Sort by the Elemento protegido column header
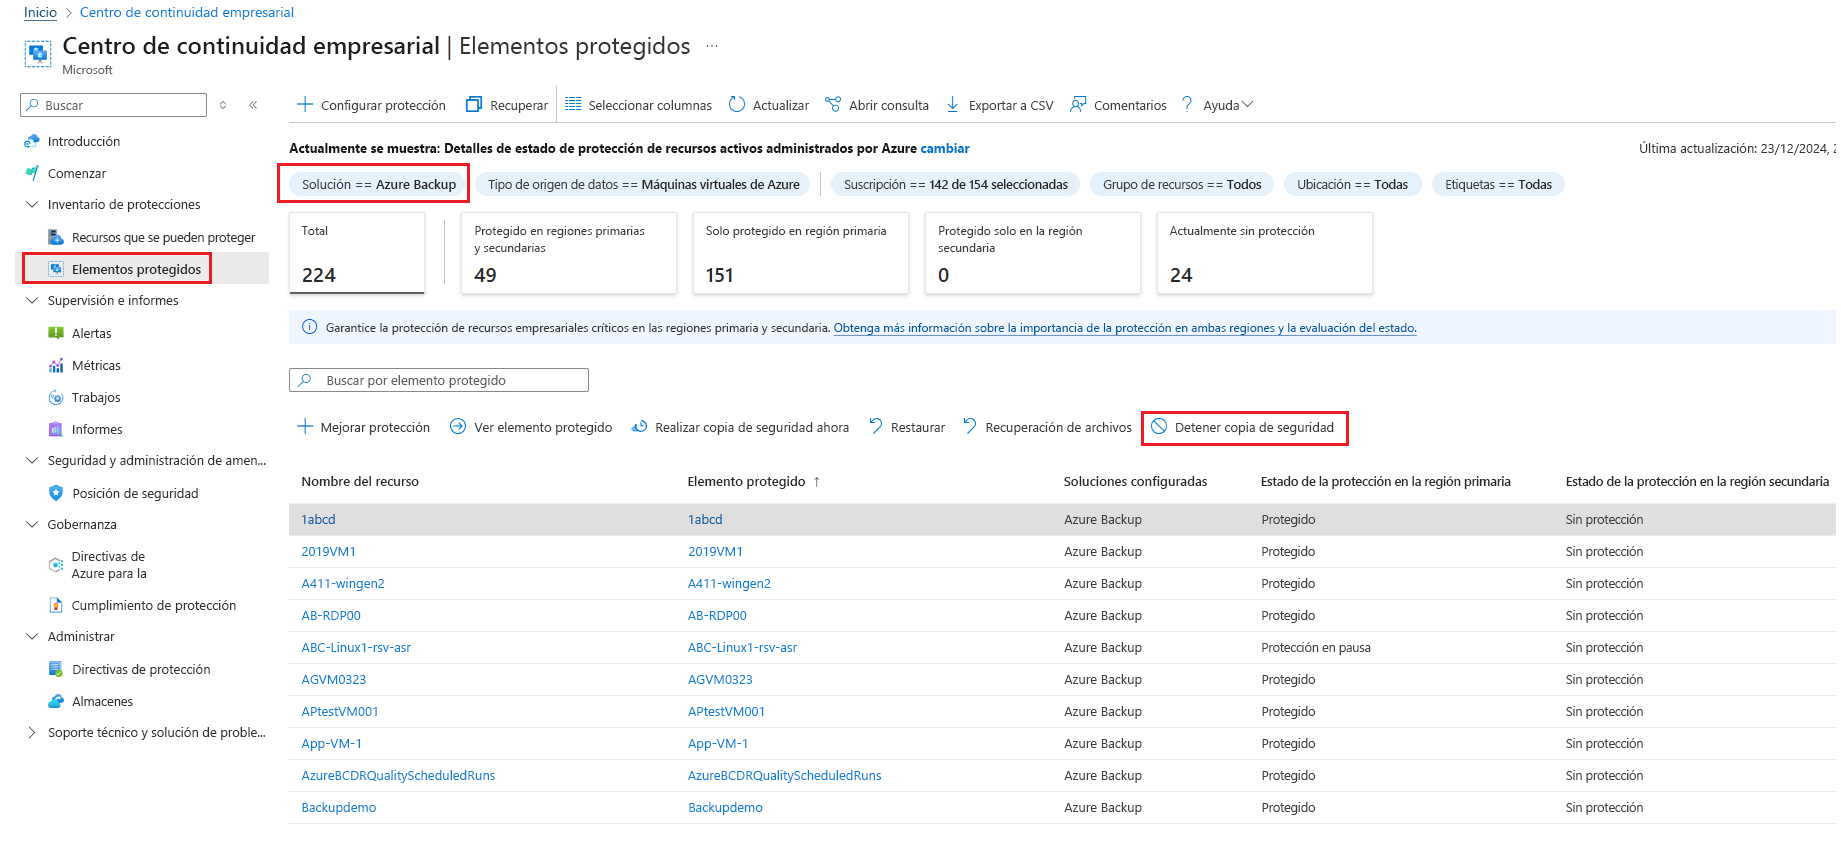The image size is (1841, 851). tap(746, 481)
